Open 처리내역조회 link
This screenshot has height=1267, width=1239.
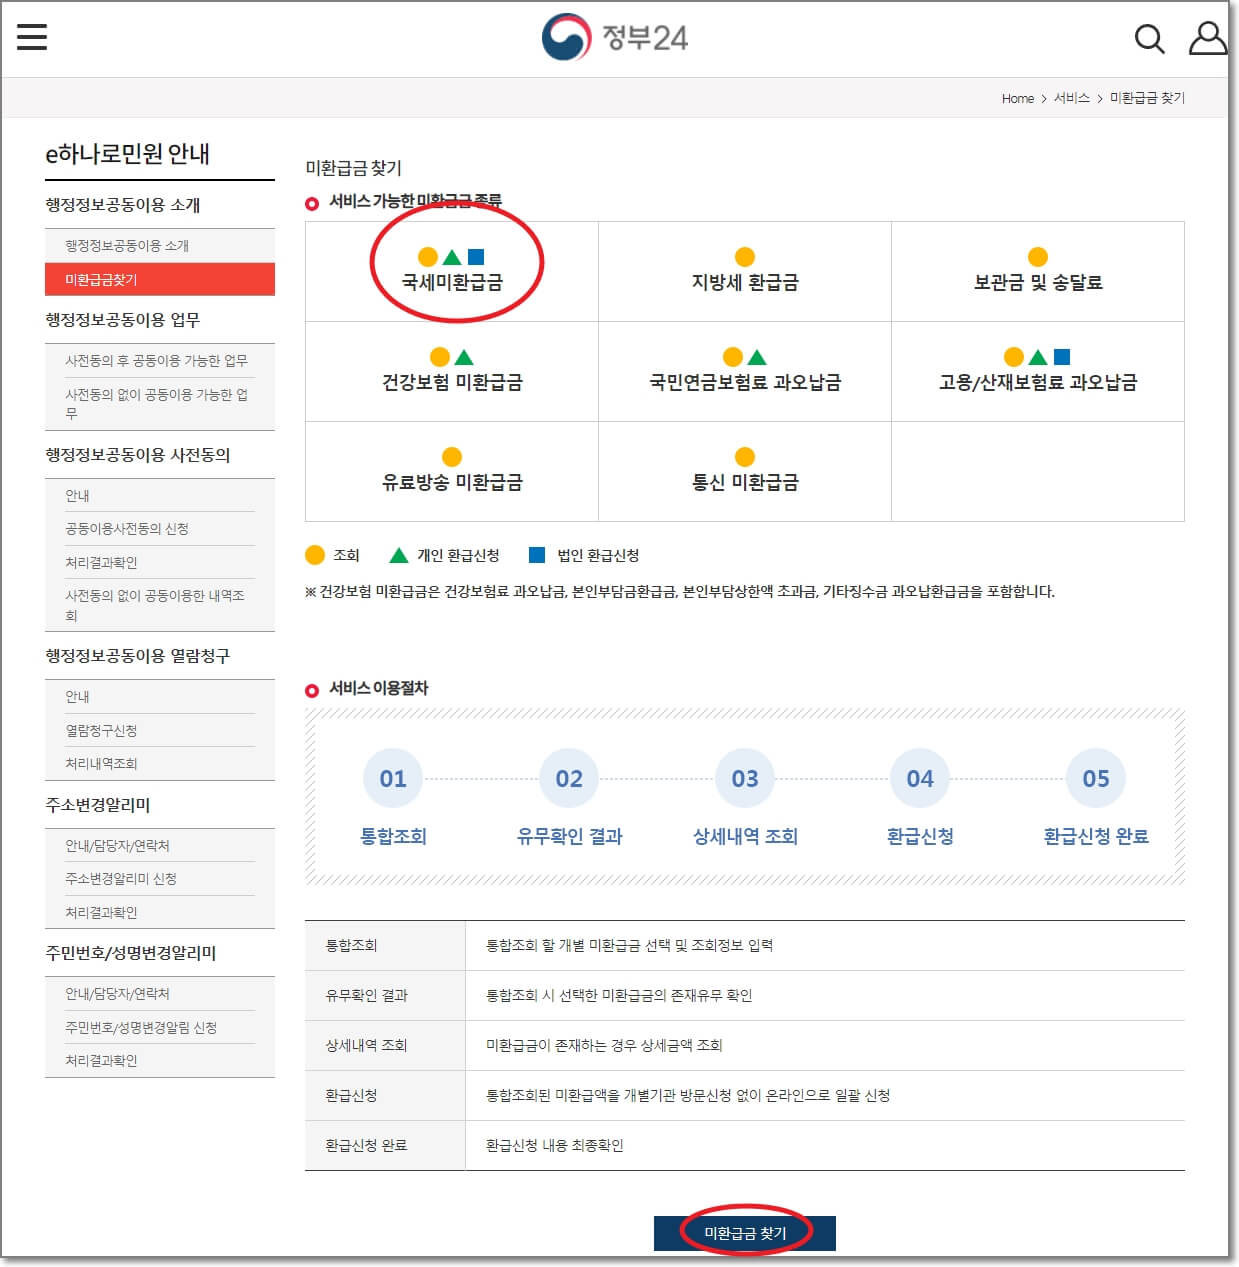pyautogui.click(x=101, y=764)
